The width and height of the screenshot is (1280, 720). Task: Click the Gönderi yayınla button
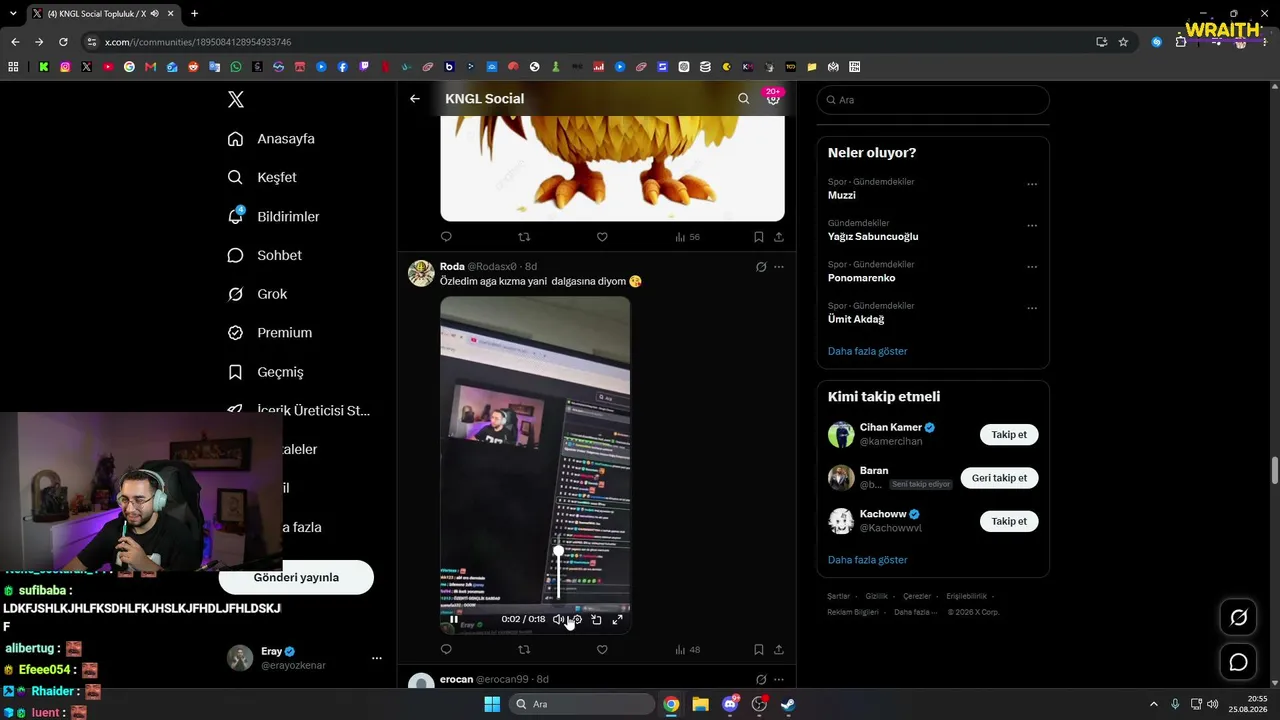pos(296,577)
